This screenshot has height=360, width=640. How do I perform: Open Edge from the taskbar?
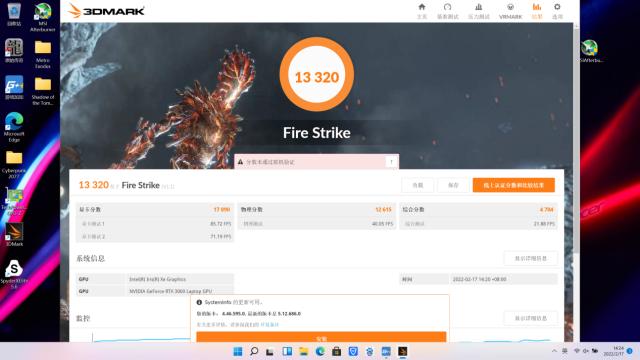(320, 351)
